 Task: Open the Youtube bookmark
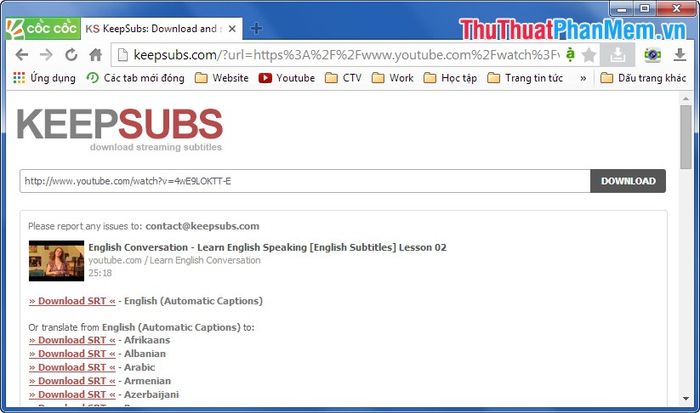pos(287,78)
